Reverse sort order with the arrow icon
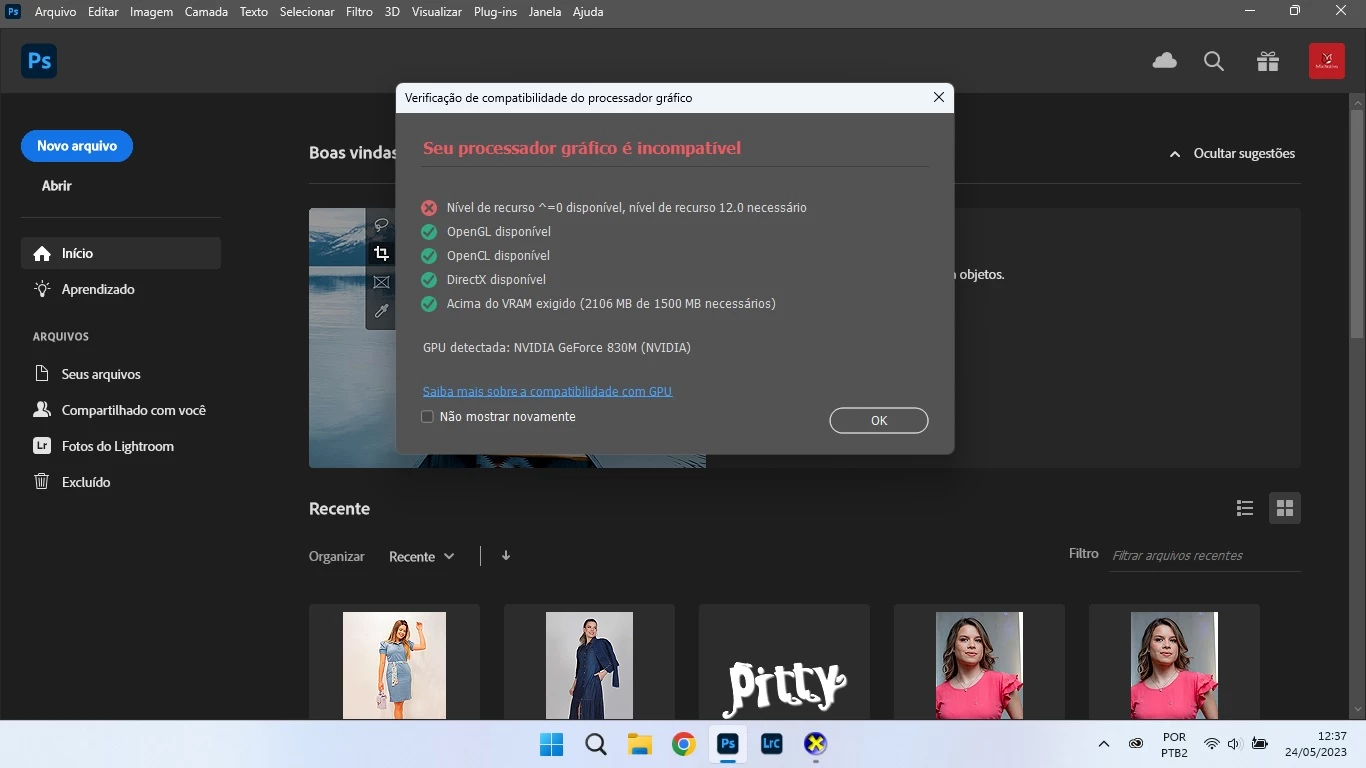 click(506, 556)
